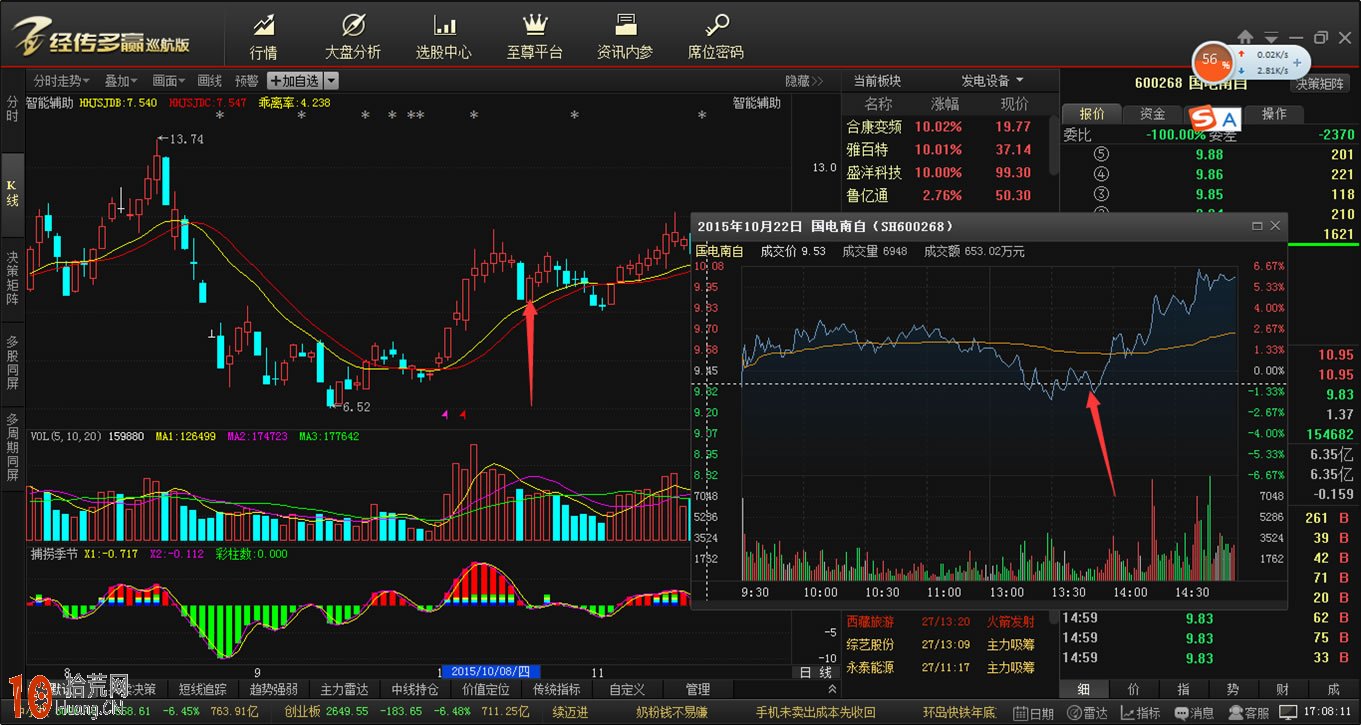Toggle the 日 period button
This screenshot has width=1361, height=725.
805,673
